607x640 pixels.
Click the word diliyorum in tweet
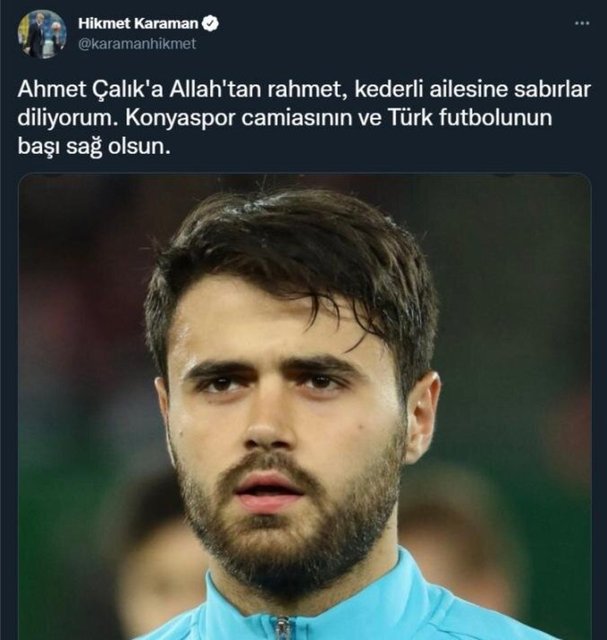point(69,118)
